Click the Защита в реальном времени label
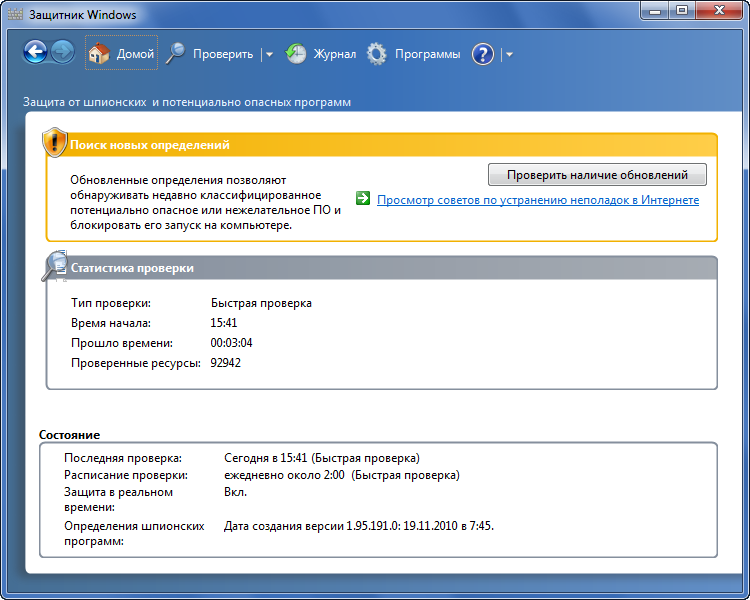Viewport: 750px width, 600px height. (x=118, y=500)
